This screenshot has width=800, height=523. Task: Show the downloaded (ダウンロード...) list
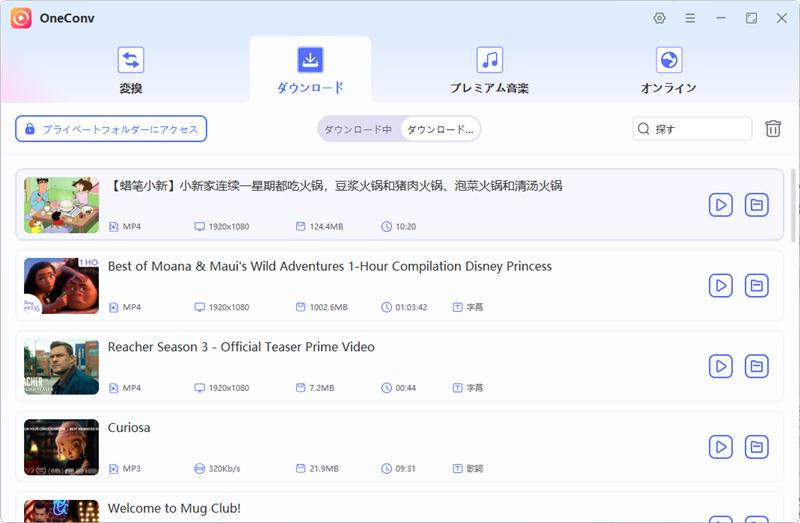click(x=440, y=129)
